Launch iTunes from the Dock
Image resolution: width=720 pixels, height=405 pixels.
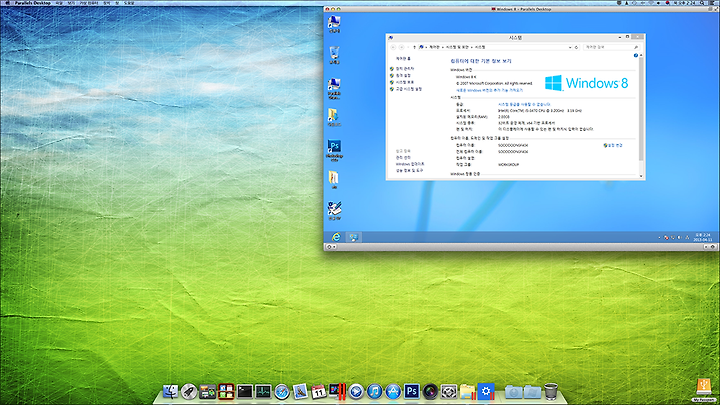tap(374, 392)
